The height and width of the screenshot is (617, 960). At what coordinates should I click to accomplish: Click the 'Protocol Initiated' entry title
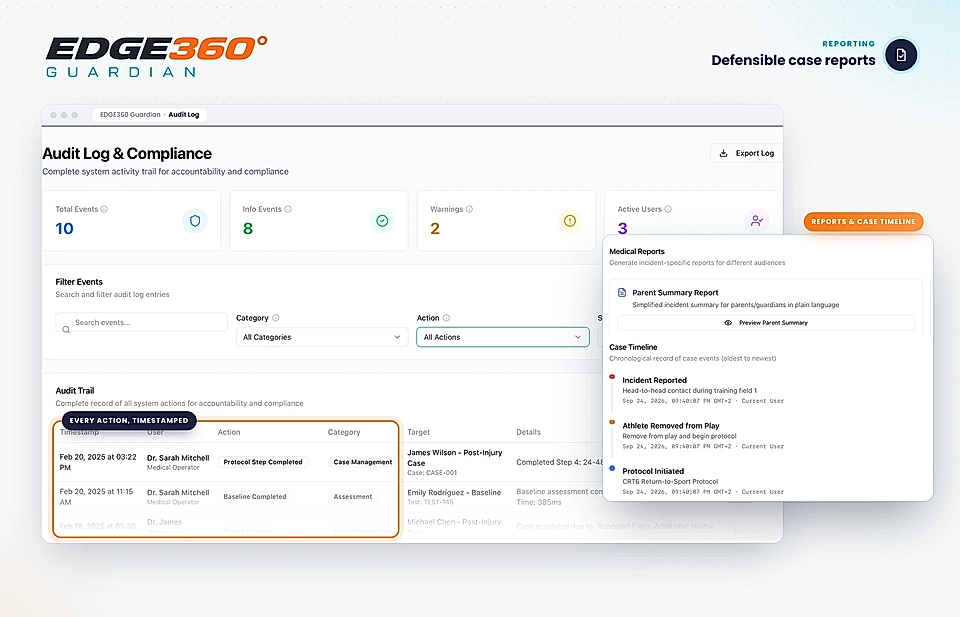tap(653, 471)
